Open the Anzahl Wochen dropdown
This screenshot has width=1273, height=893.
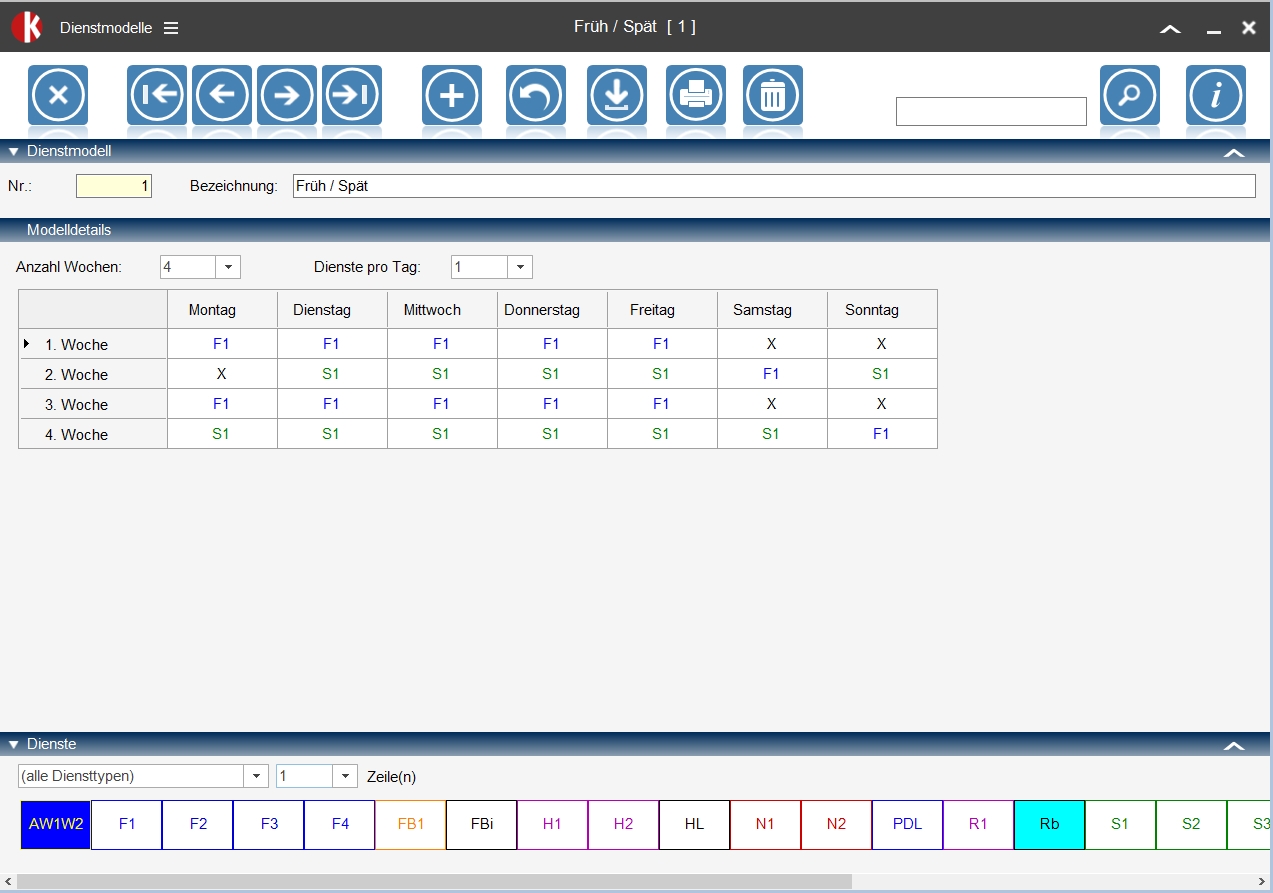pyautogui.click(x=228, y=268)
